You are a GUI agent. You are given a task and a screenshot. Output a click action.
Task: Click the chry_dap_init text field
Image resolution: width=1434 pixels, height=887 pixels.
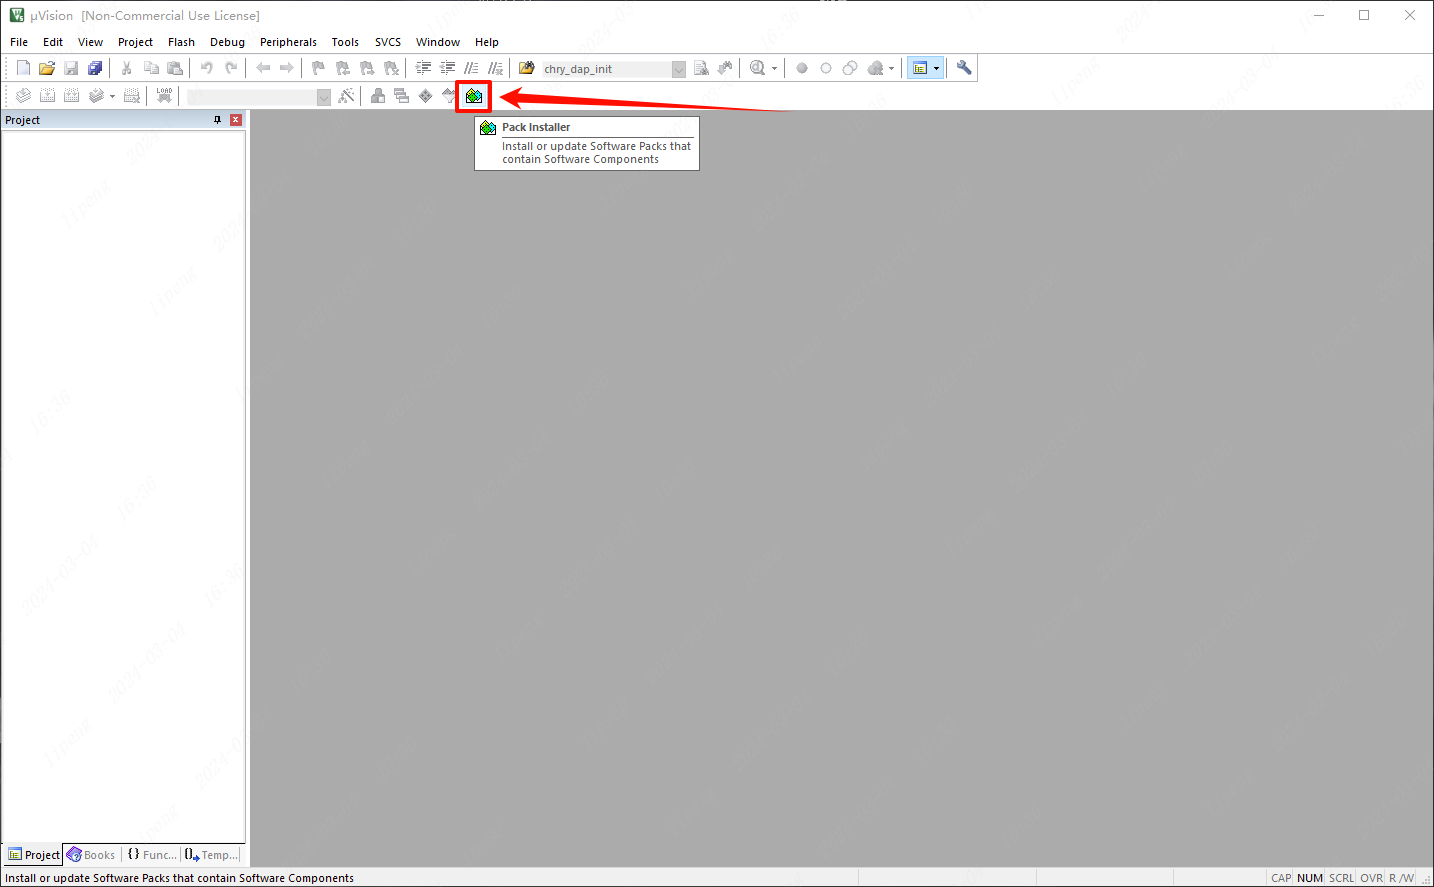click(x=605, y=69)
